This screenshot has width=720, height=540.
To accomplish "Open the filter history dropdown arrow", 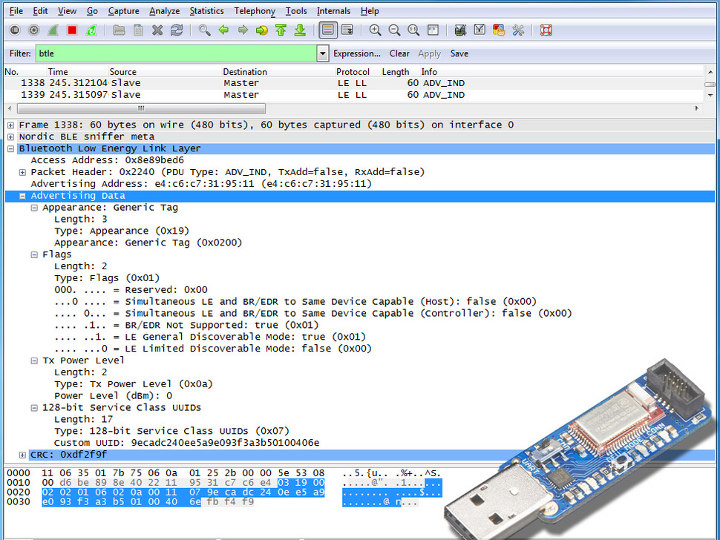I will pos(323,54).
